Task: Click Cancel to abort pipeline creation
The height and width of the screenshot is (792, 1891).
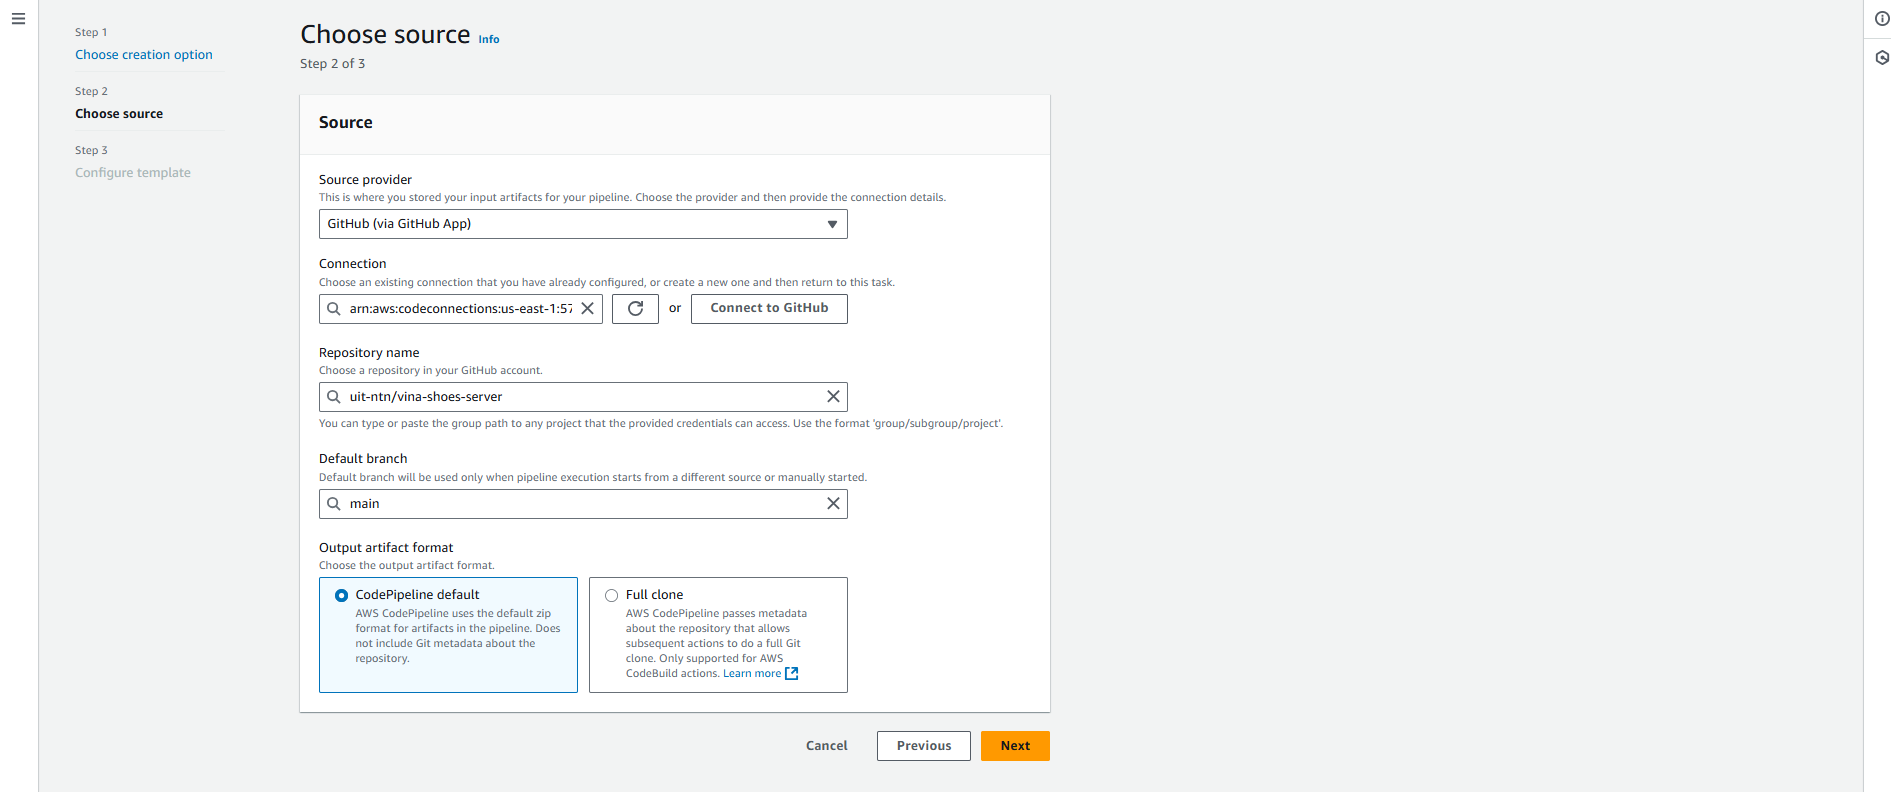Action: [826, 746]
